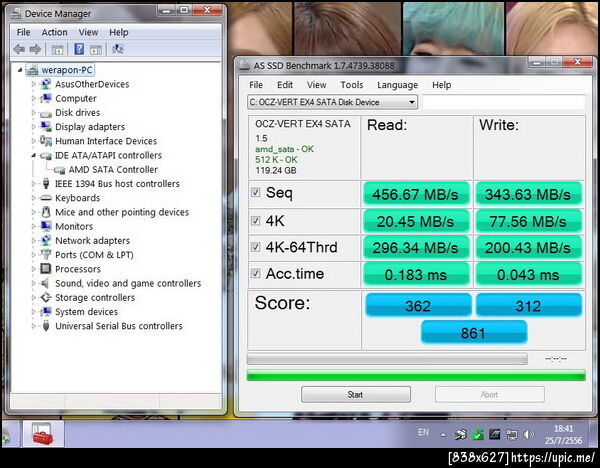This screenshot has height=468, width=600.
Task: Click the EN language indicator in taskbar
Action: (x=423, y=432)
